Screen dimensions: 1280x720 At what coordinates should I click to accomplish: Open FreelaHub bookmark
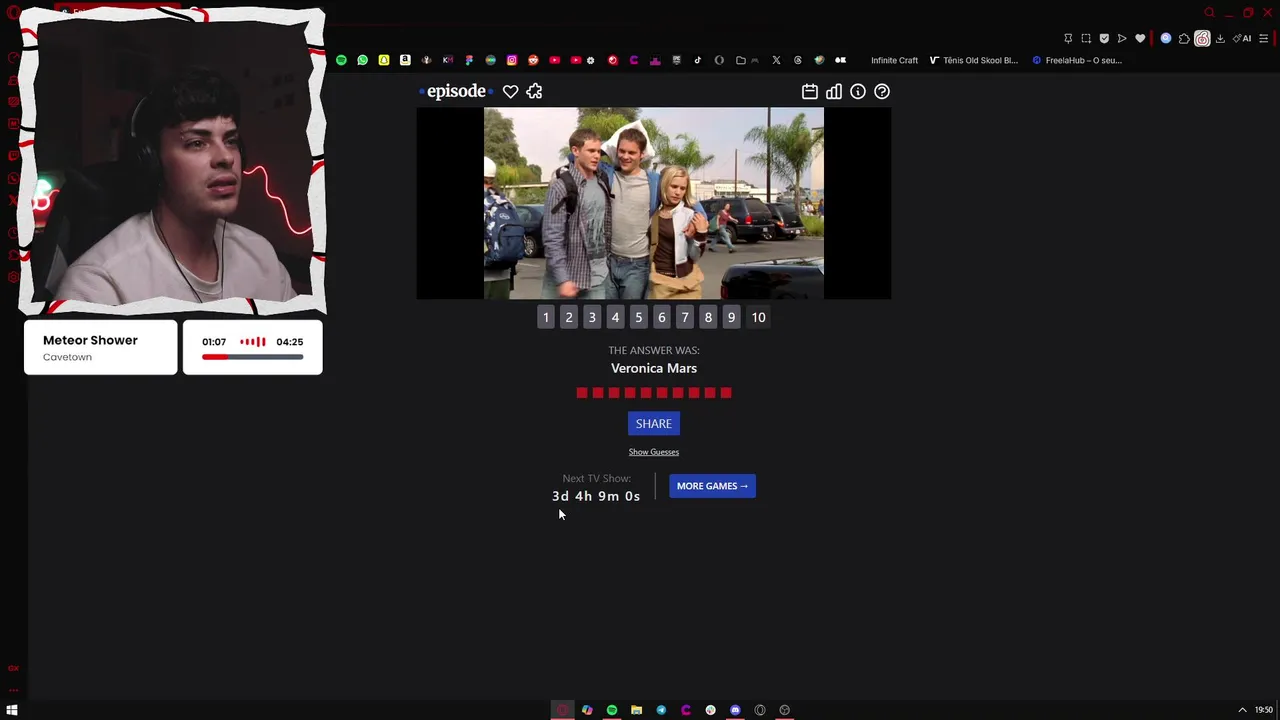point(1077,60)
